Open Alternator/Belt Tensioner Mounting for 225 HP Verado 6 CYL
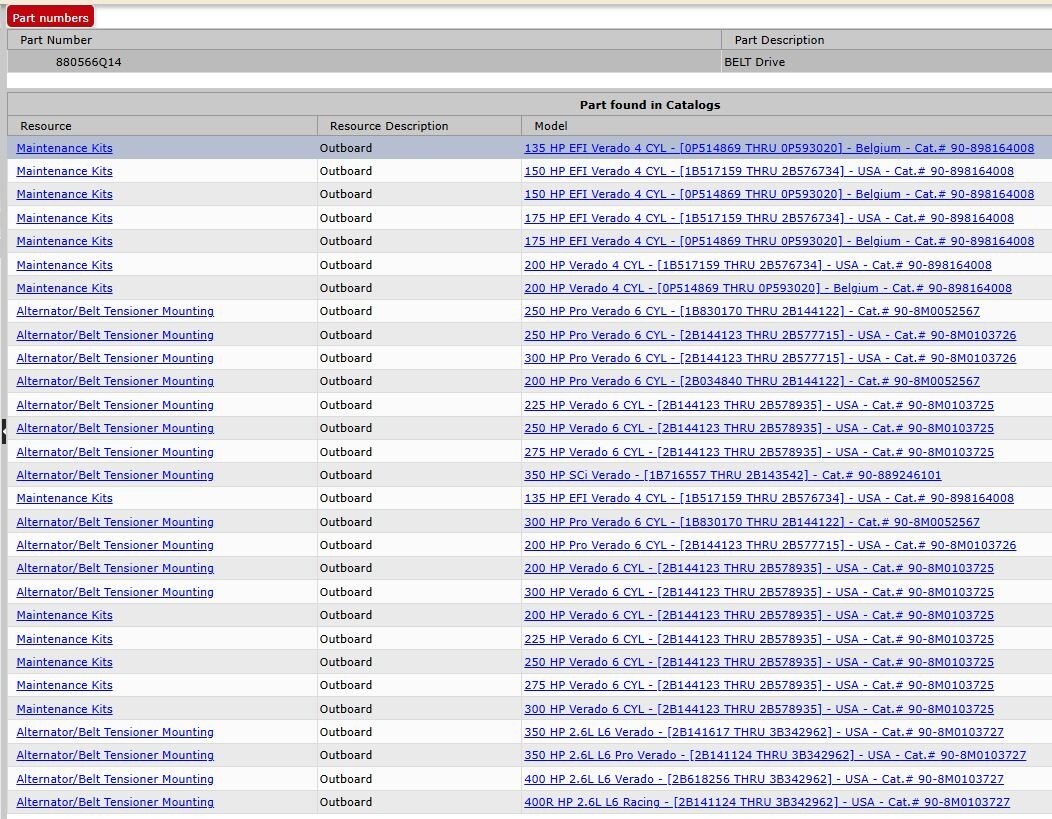This screenshot has height=819, width=1052. click(x=115, y=404)
